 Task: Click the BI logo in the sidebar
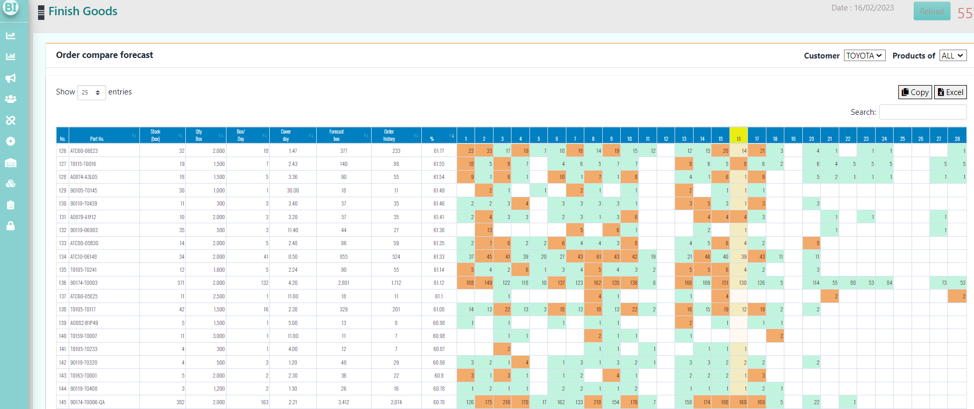(x=10, y=7)
